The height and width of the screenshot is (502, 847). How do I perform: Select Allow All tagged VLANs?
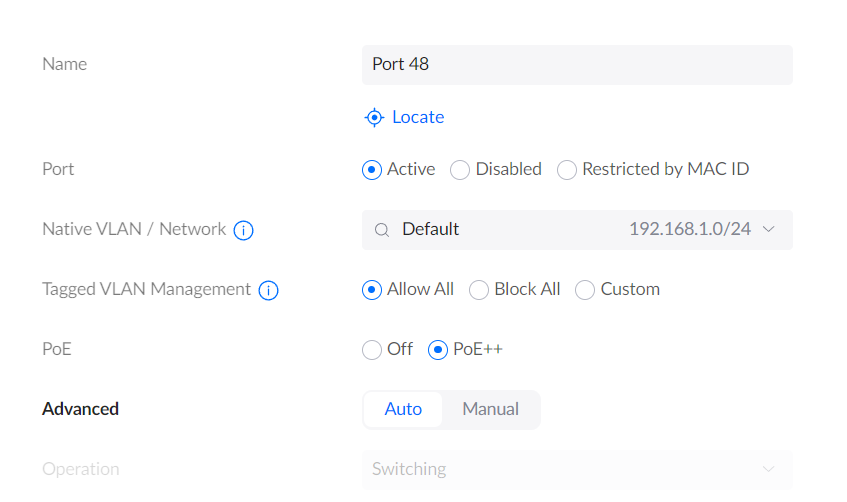[x=372, y=290]
